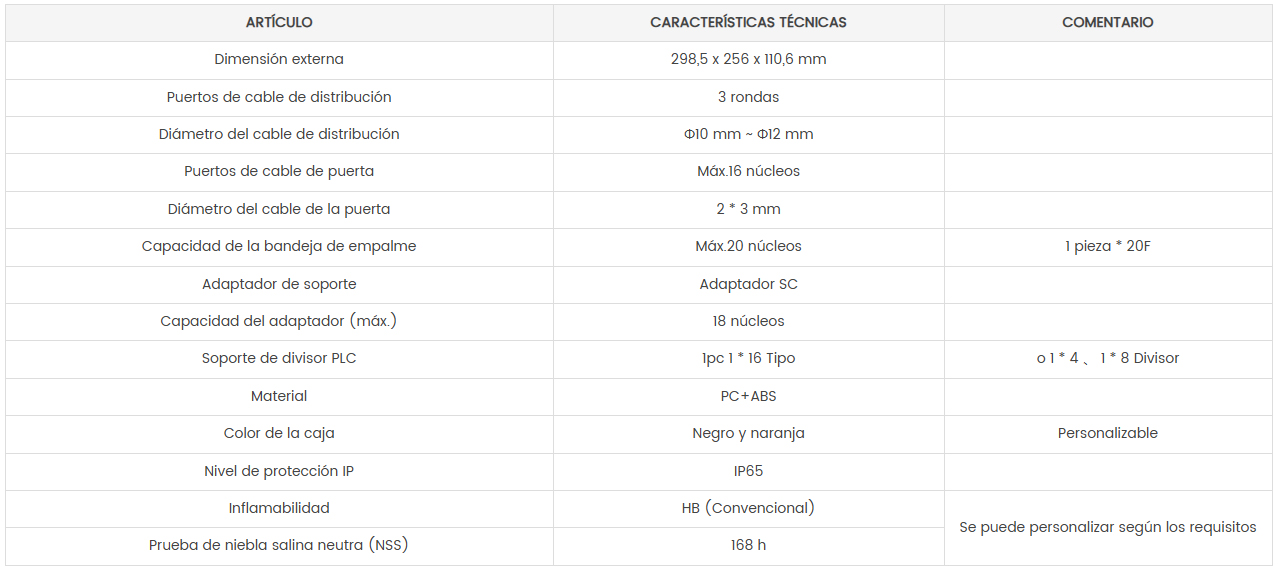Select the Puertos de cable de distribución cell
This screenshot has height=571, width=1279.
(x=279, y=97)
